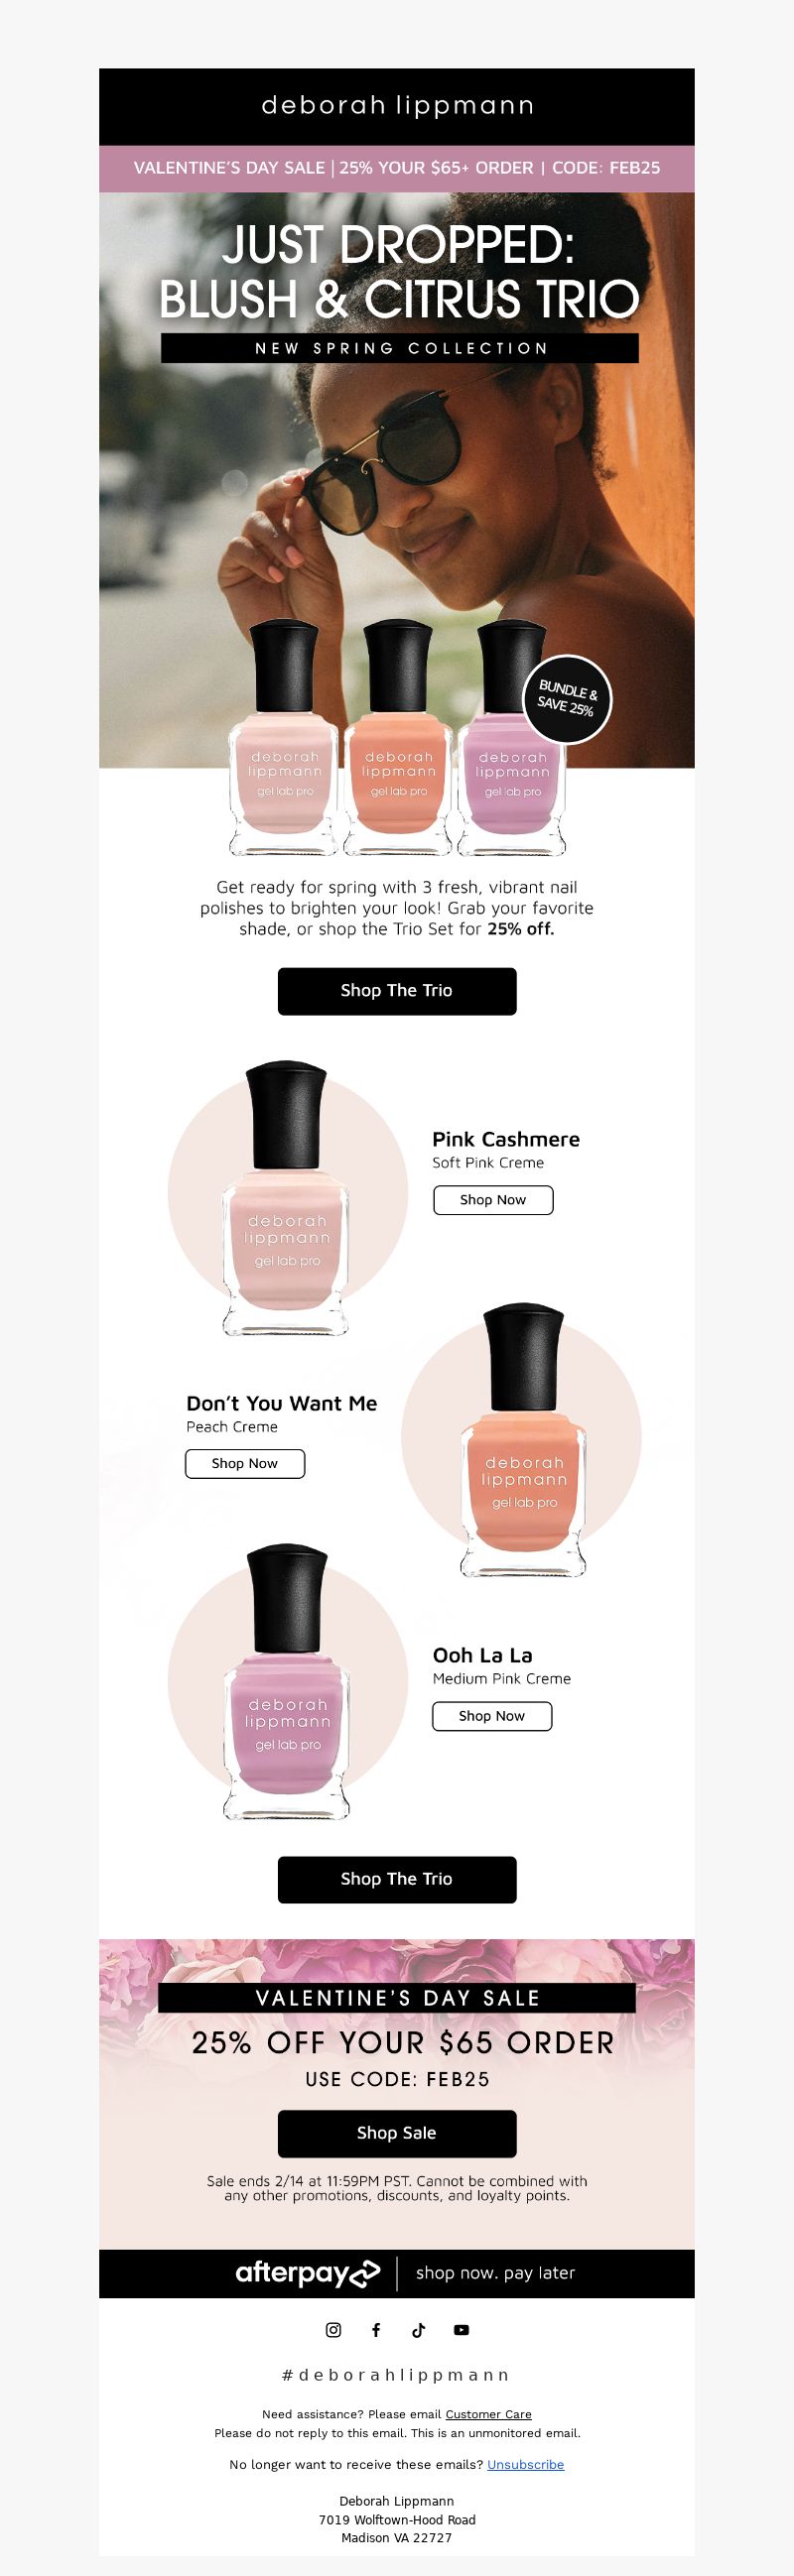This screenshot has width=794, height=2576.
Task: Select the Pink Cashmere polish bottle image
Action: pos(287,1199)
